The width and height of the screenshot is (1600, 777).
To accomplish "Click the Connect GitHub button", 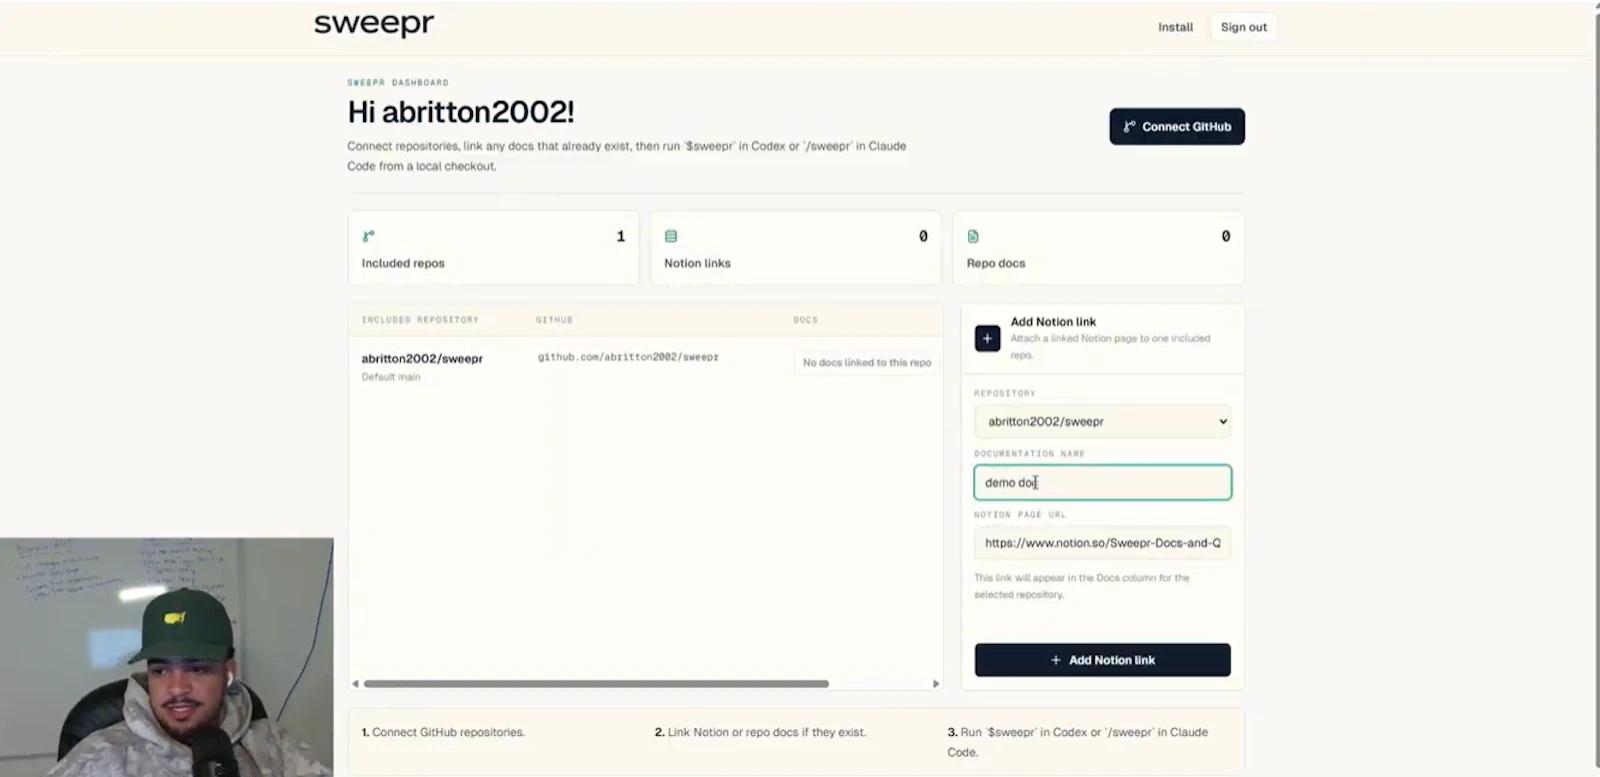I will click(1177, 127).
